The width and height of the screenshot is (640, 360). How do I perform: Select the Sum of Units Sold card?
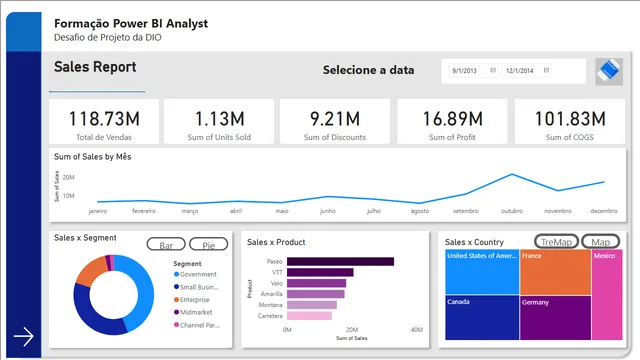(219, 121)
